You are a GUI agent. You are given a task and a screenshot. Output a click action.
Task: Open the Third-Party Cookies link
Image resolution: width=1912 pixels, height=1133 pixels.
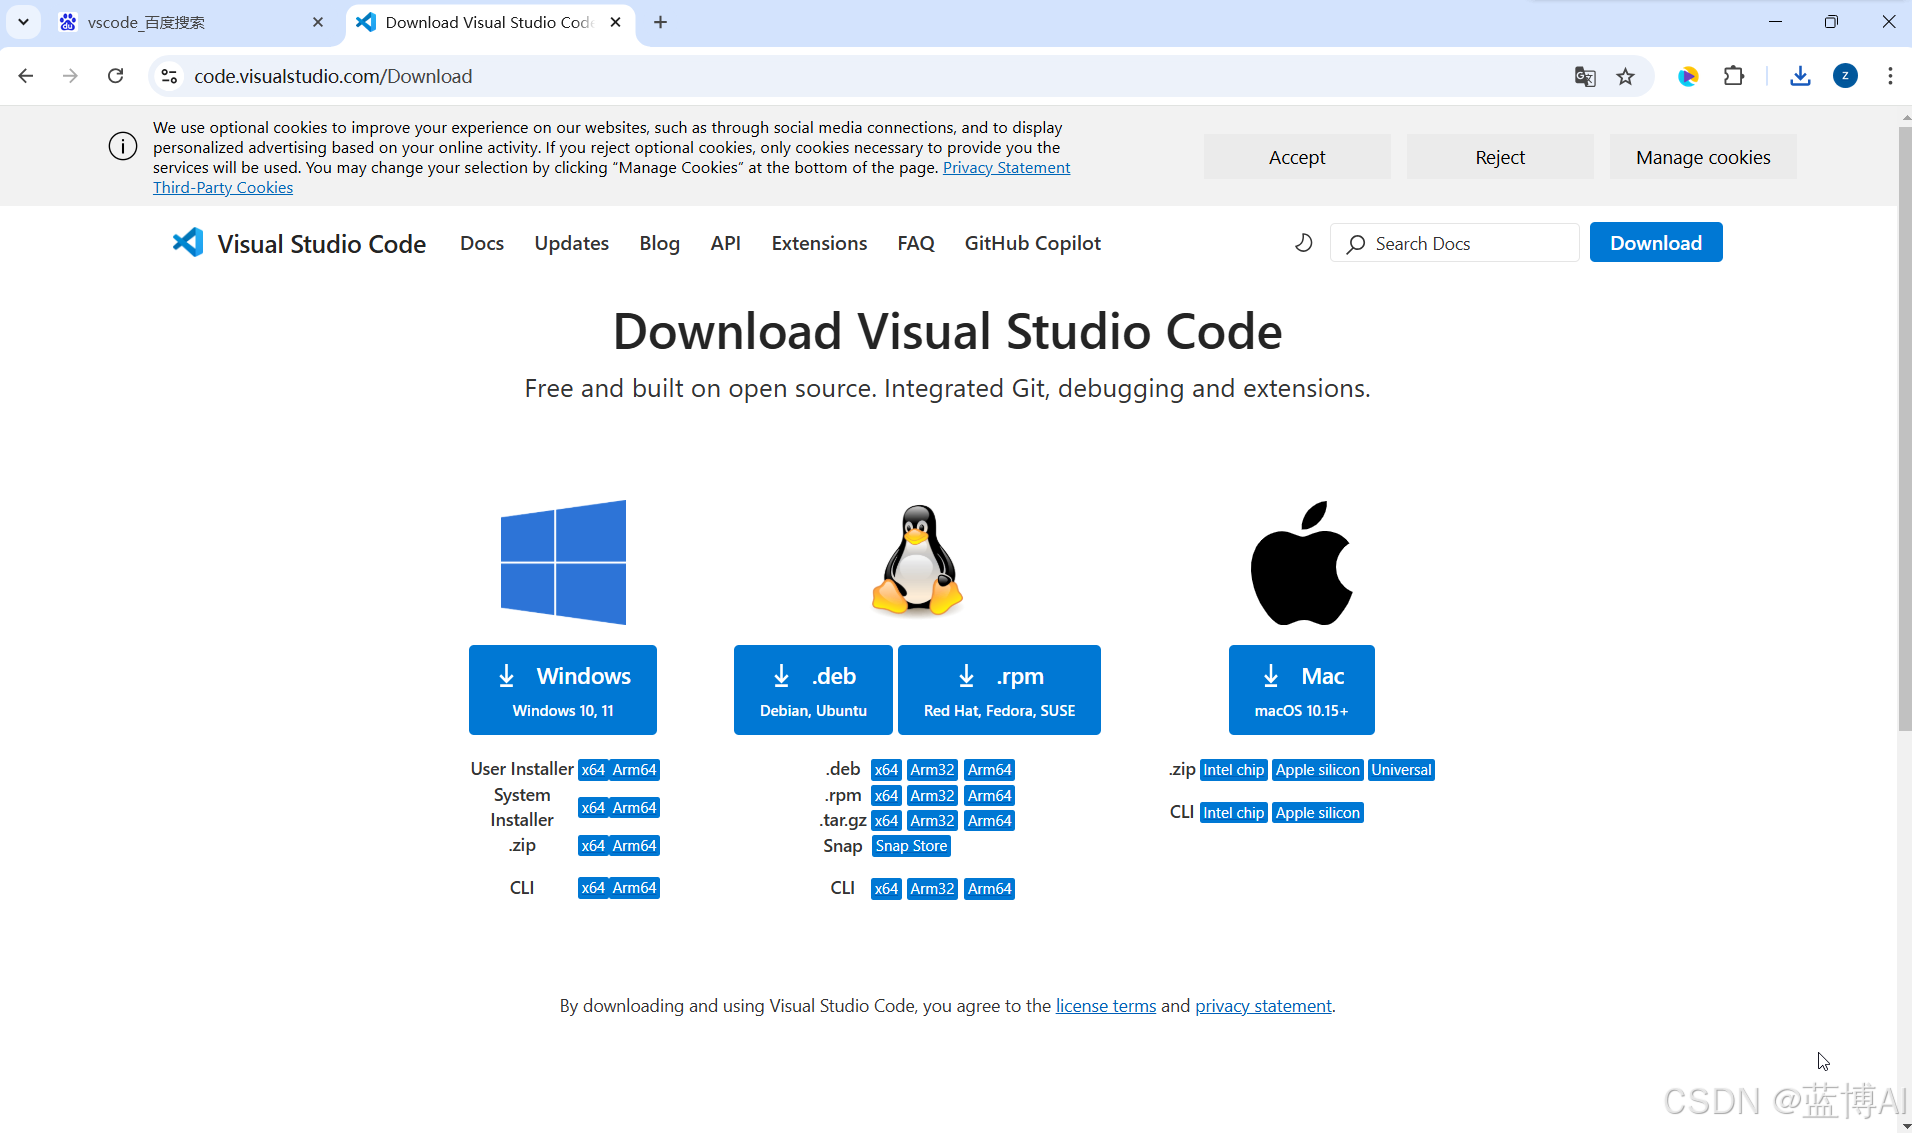(223, 188)
